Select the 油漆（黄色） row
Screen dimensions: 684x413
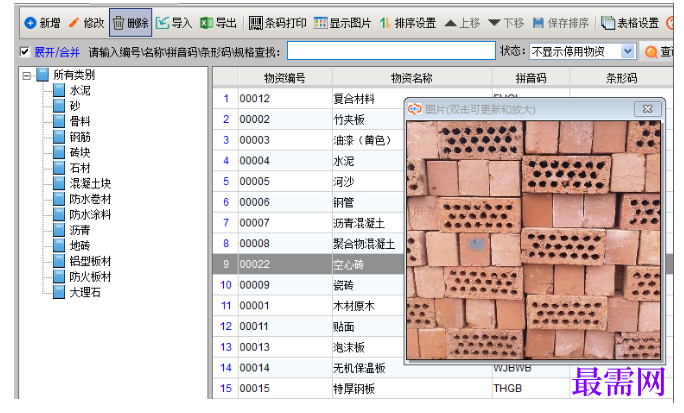[308, 140]
